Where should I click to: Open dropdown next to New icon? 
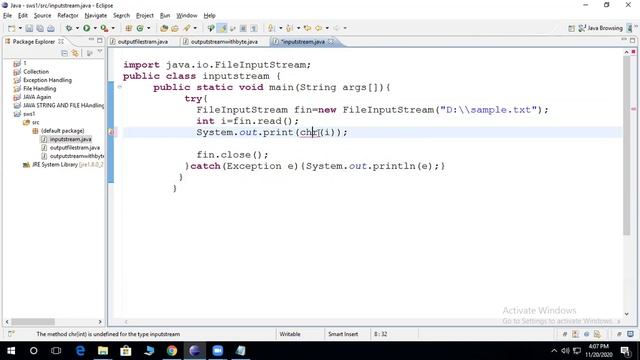20,28
